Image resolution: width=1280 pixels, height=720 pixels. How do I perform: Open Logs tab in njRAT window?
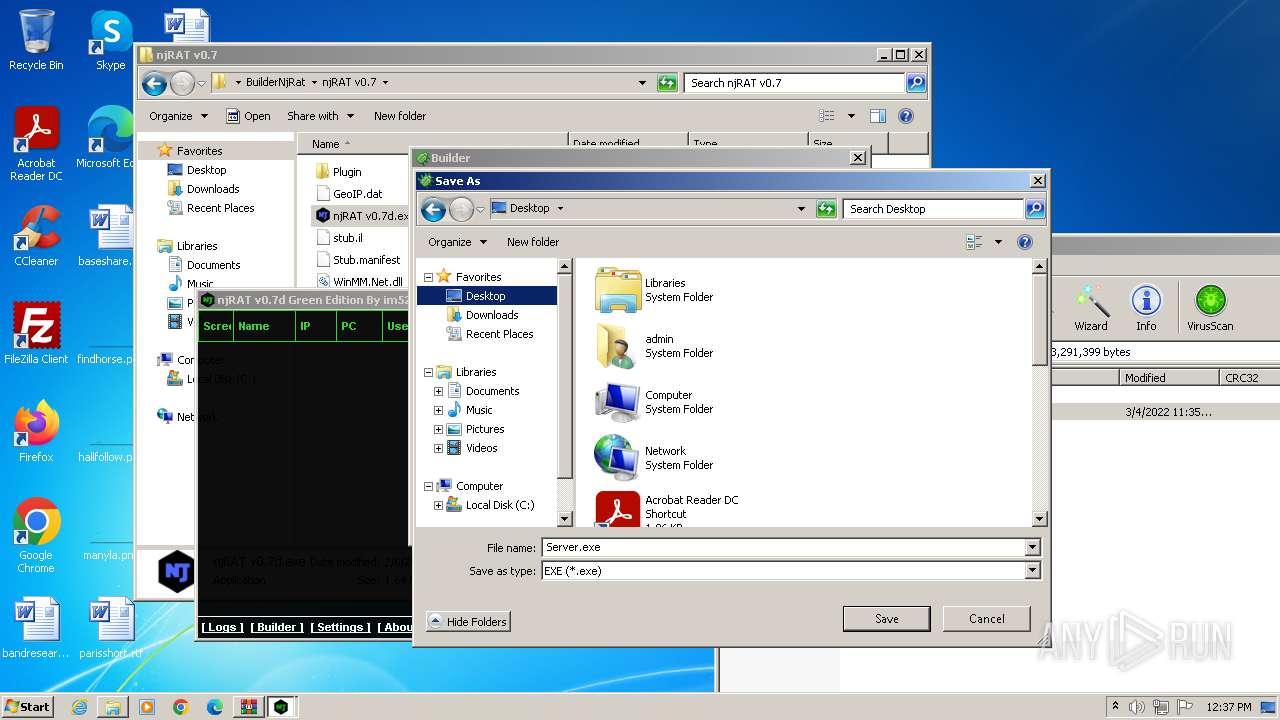click(222, 627)
